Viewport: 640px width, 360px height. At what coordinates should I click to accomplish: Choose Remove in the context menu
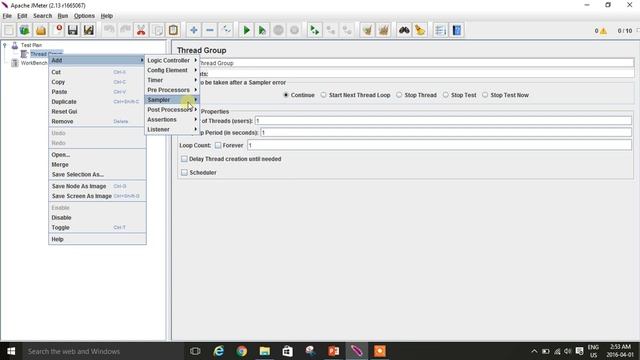[97, 122]
